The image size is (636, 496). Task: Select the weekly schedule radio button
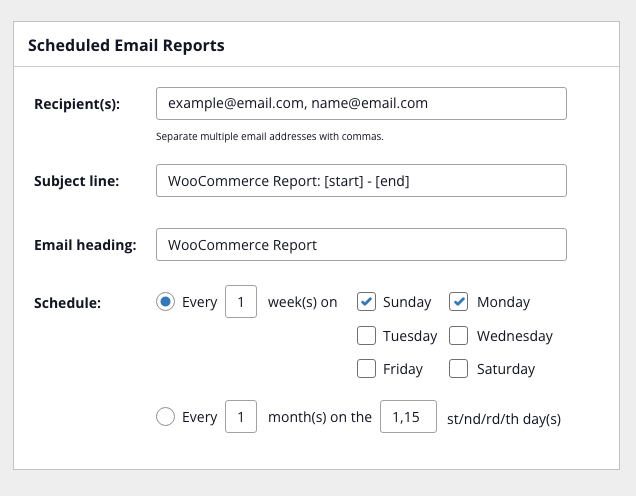(166, 302)
